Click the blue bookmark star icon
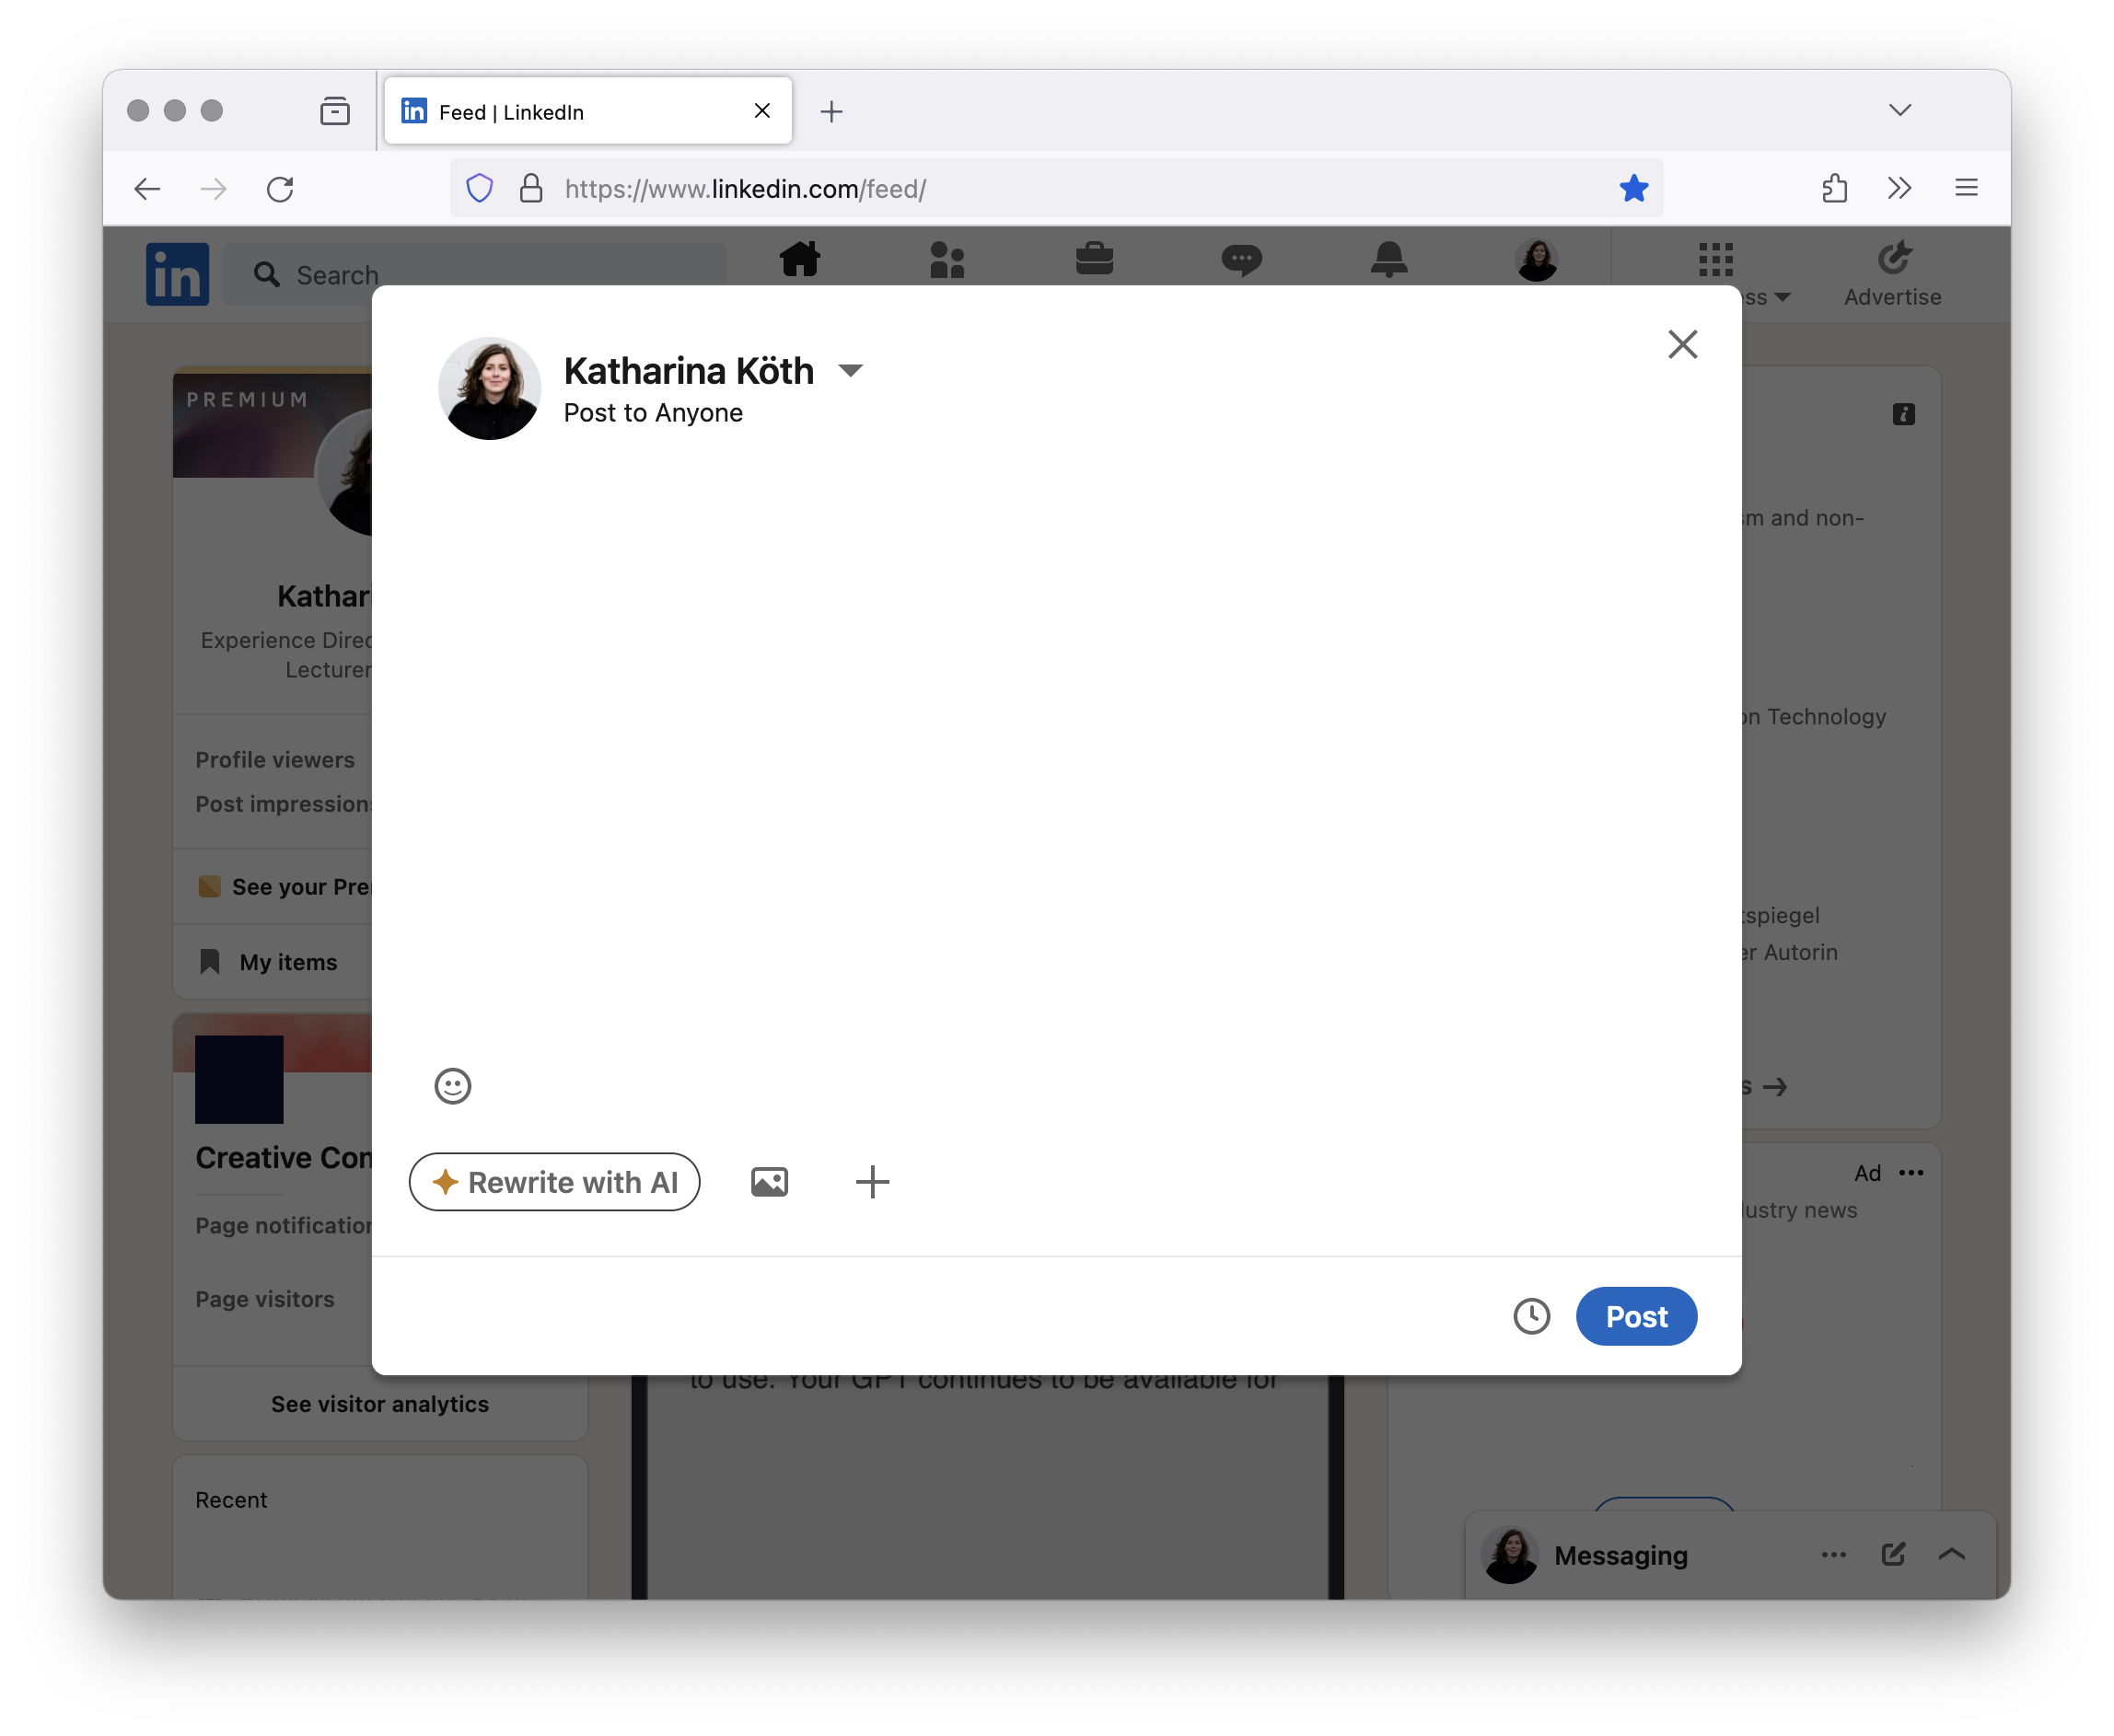 pos(1633,188)
